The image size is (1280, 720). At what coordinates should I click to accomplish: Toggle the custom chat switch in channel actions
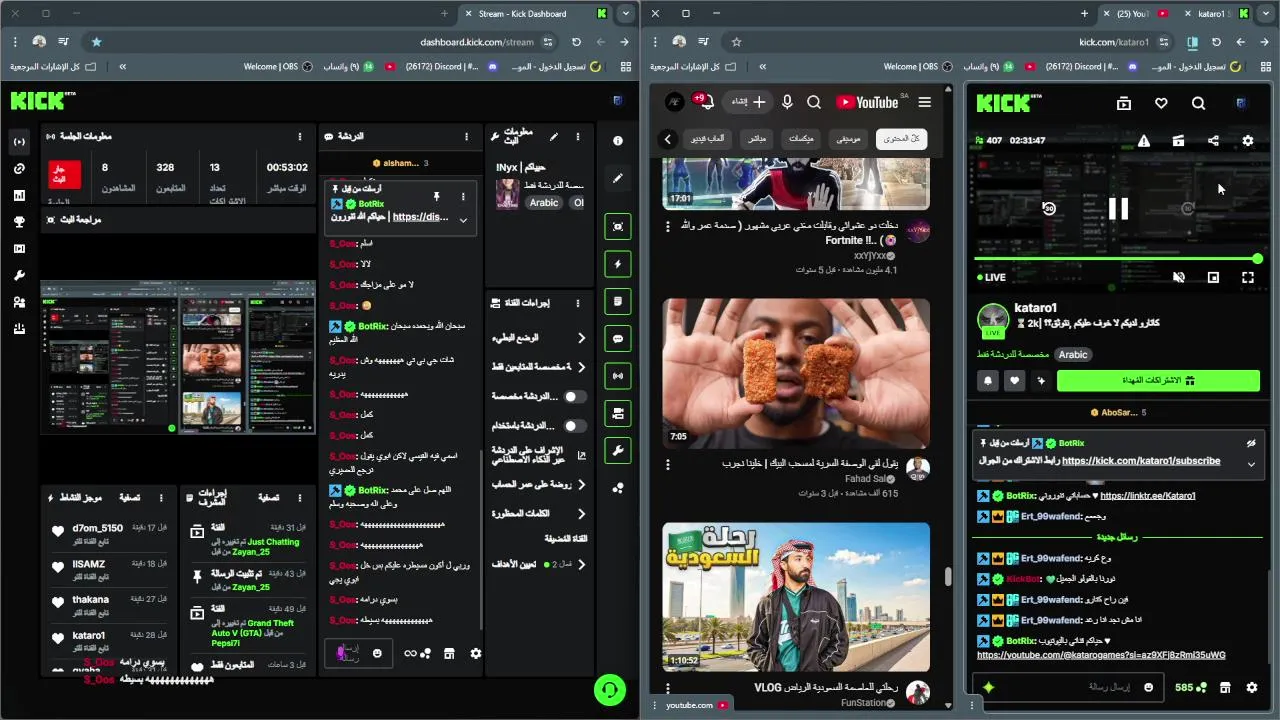pyautogui.click(x=574, y=397)
